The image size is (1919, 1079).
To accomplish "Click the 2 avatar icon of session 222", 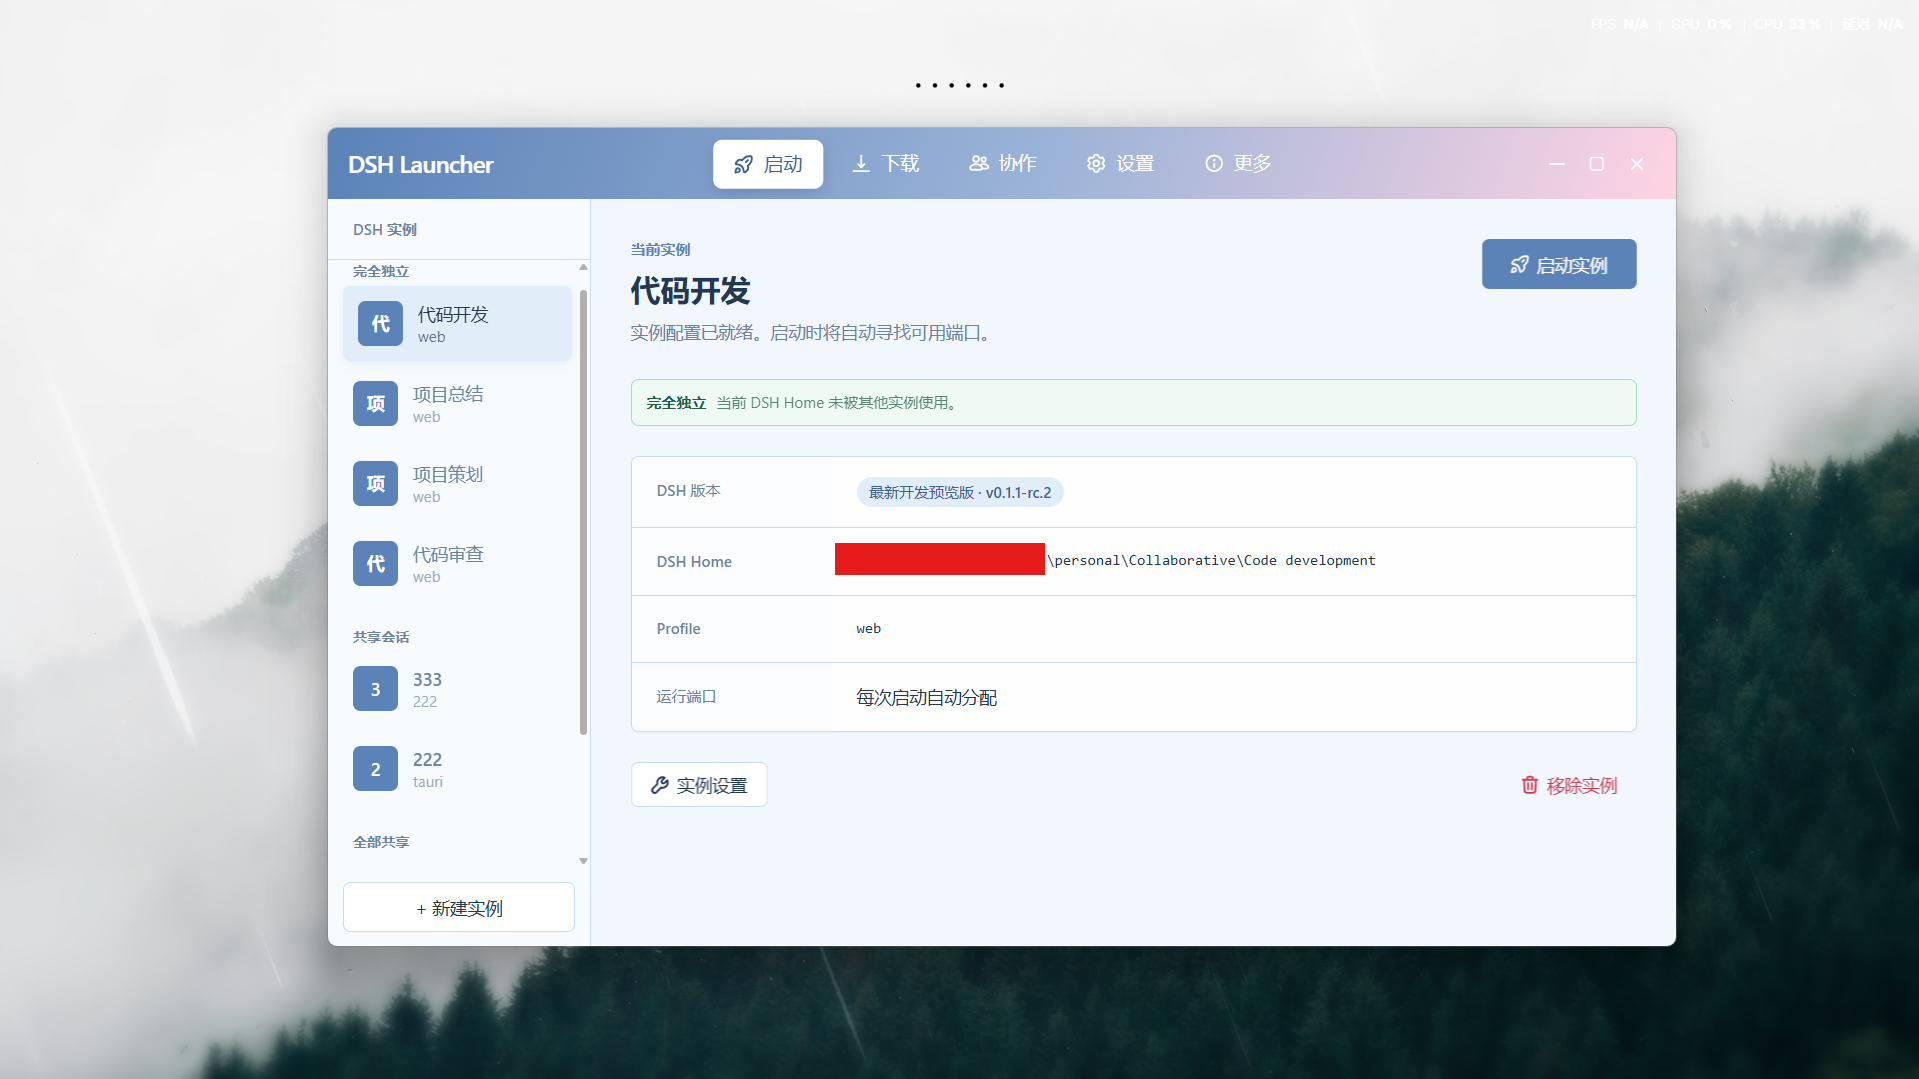I will point(375,769).
